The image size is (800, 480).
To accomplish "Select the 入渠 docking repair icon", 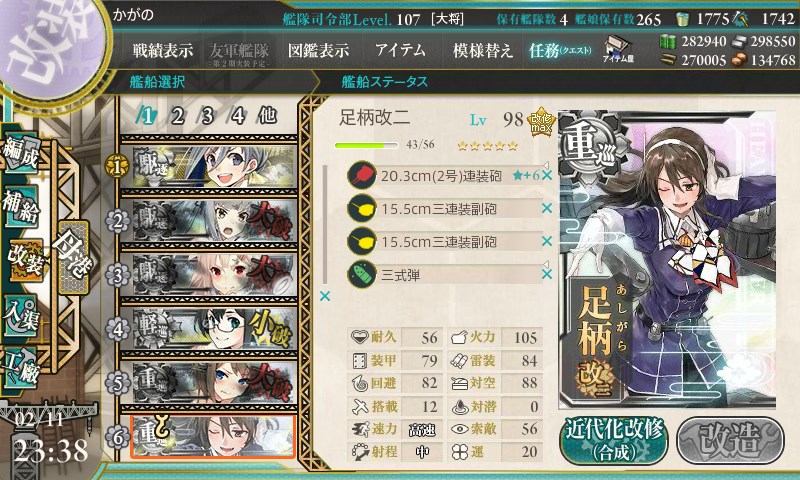I will pyautogui.click(x=21, y=316).
